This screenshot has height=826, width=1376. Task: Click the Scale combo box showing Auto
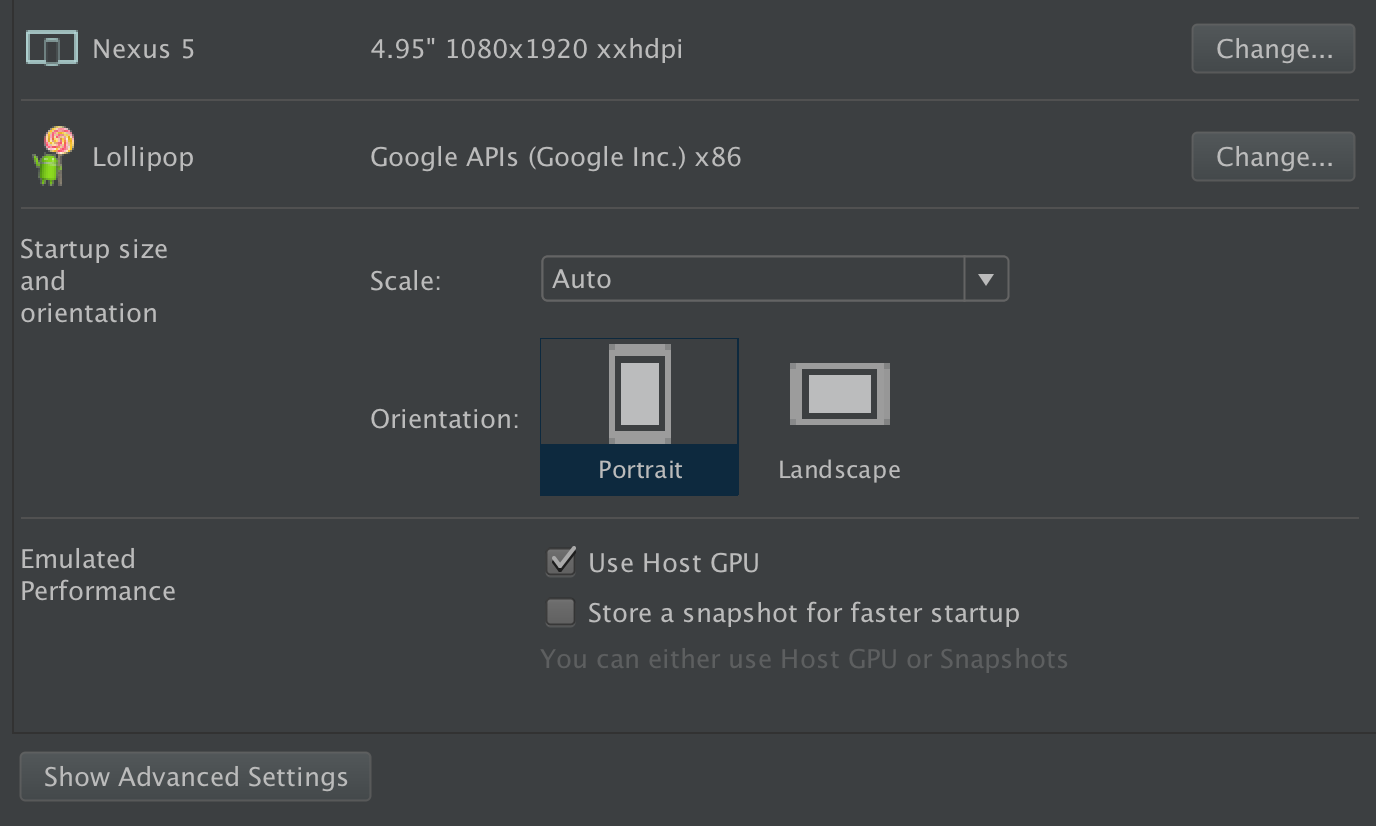pos(775,279)
